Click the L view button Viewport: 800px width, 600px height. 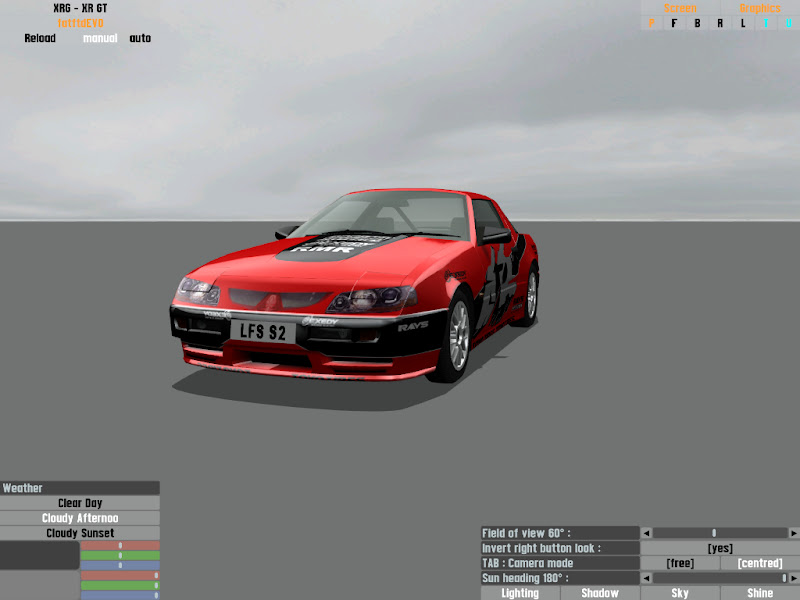click(743, 23)
